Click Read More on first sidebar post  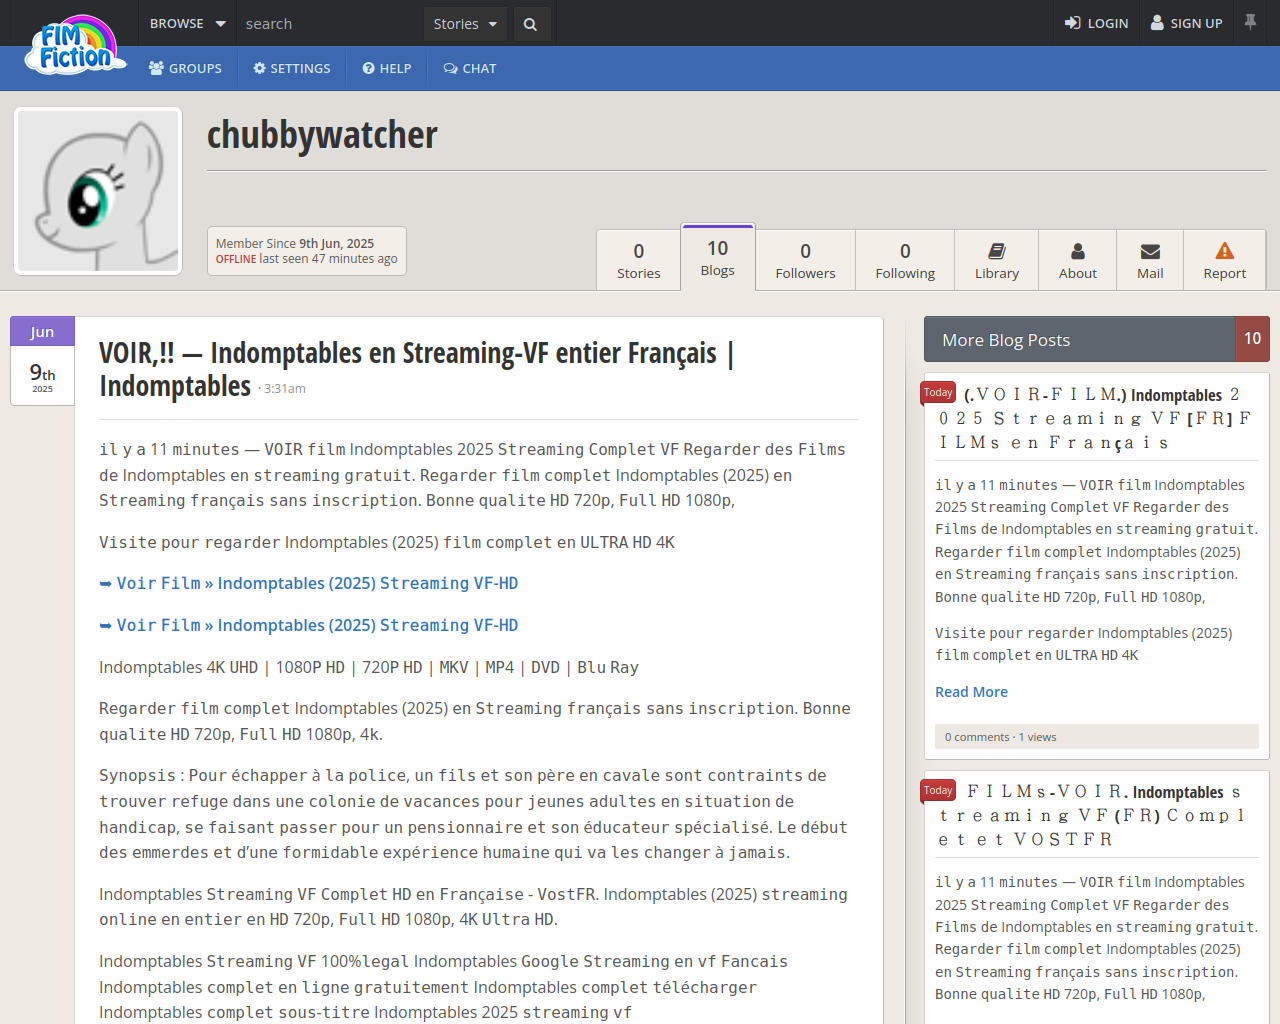point(971,692)
